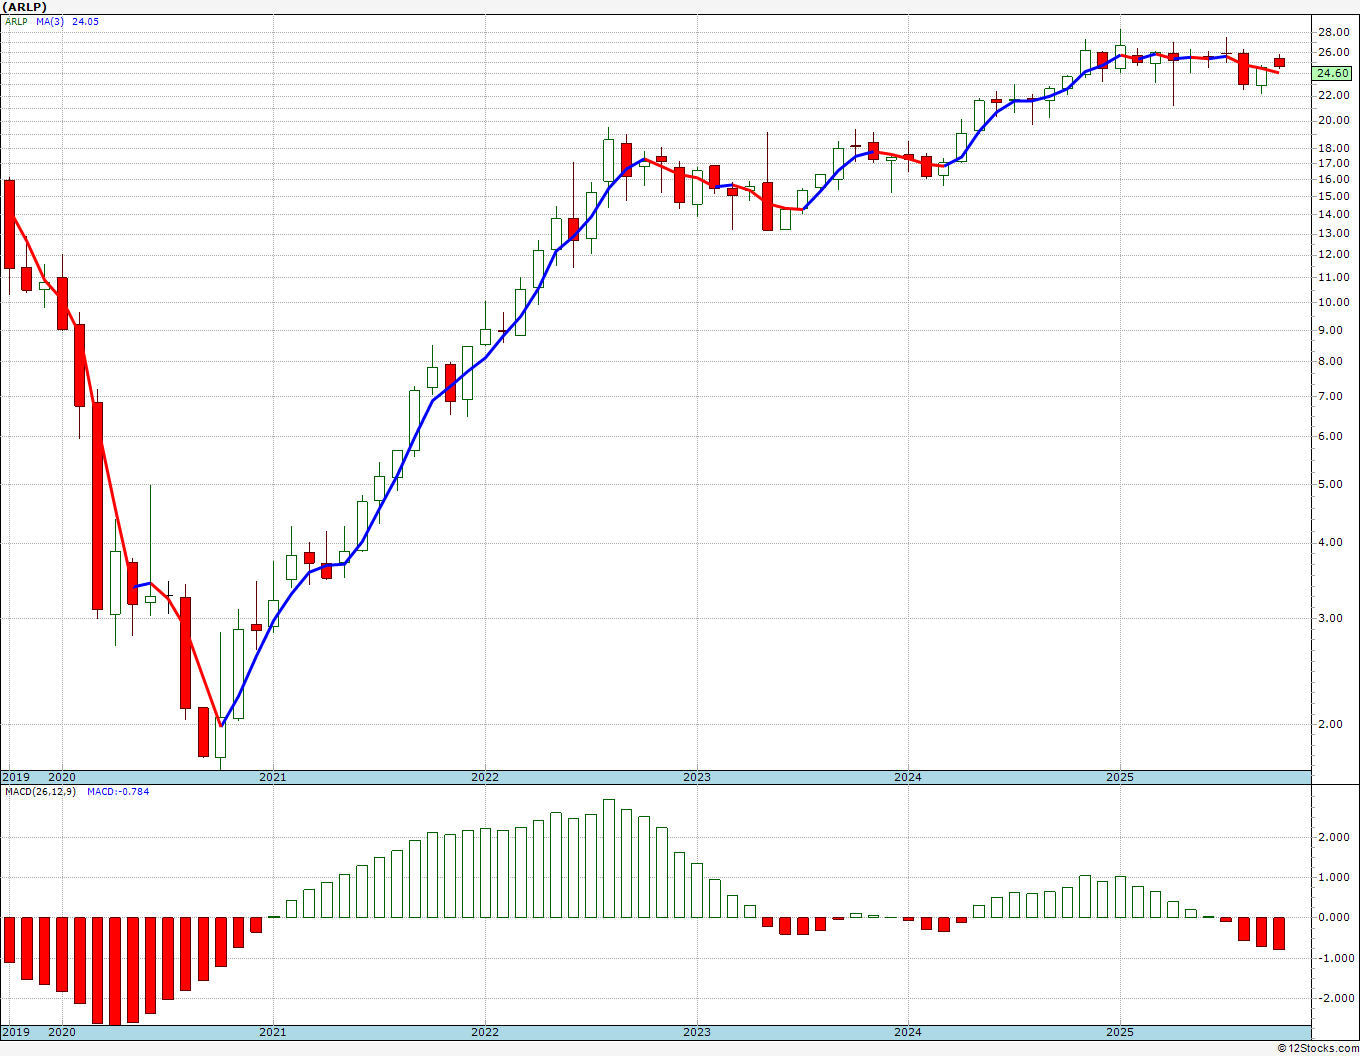Click 2025 on the MACD panel time axis
The height and width of the screenshot is (1056, 1360).
click(x=1120, y=1032)
